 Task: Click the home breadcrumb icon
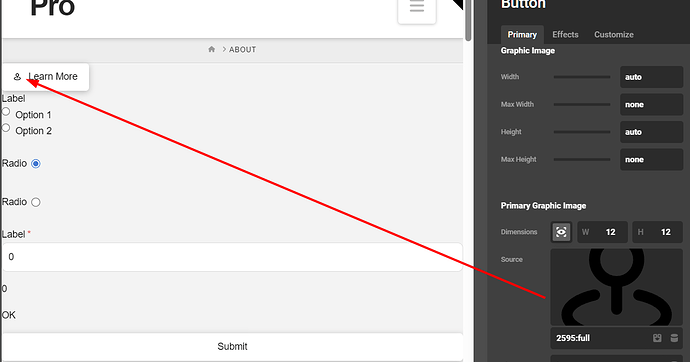click(212, 49)
